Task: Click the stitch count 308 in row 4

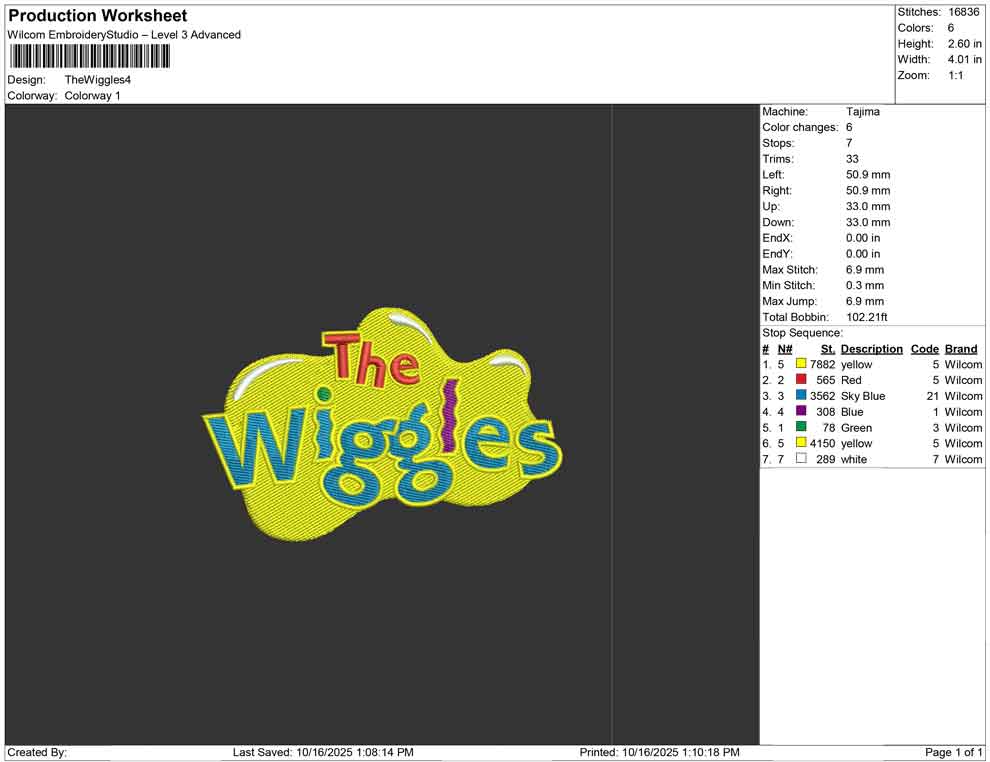Action: tap(826, 412)
